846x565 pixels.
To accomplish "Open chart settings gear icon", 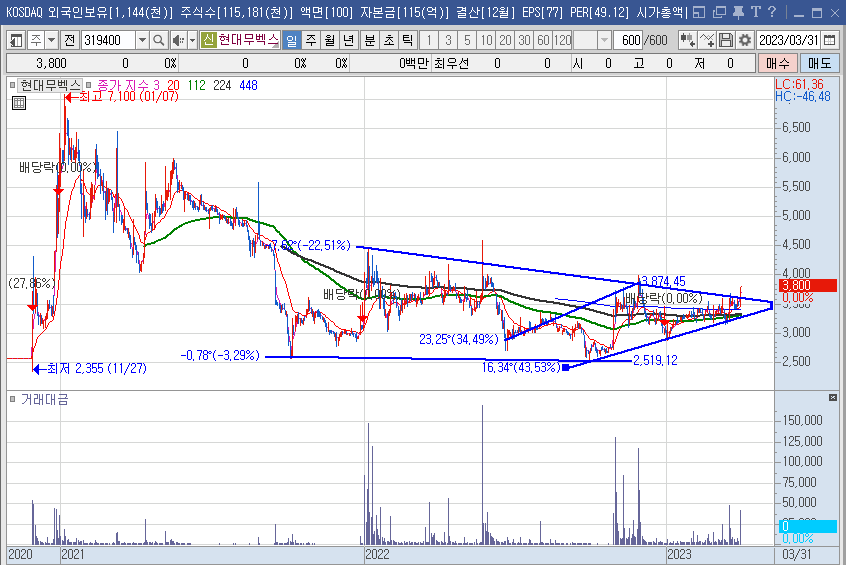I will point(745,40).
